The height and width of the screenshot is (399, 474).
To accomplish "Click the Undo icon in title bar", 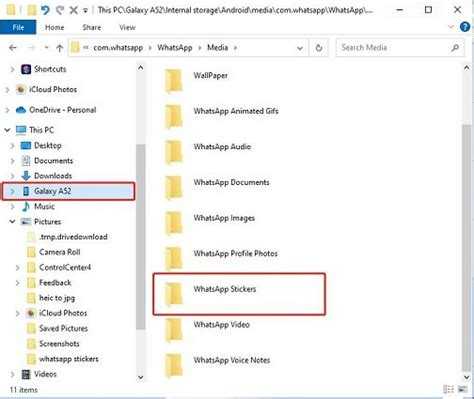I will pyautogui.click(x=45, y=10).
